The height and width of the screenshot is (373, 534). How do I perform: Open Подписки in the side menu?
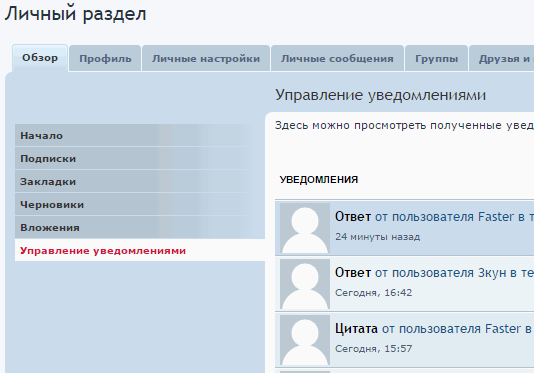pos(140,158)
